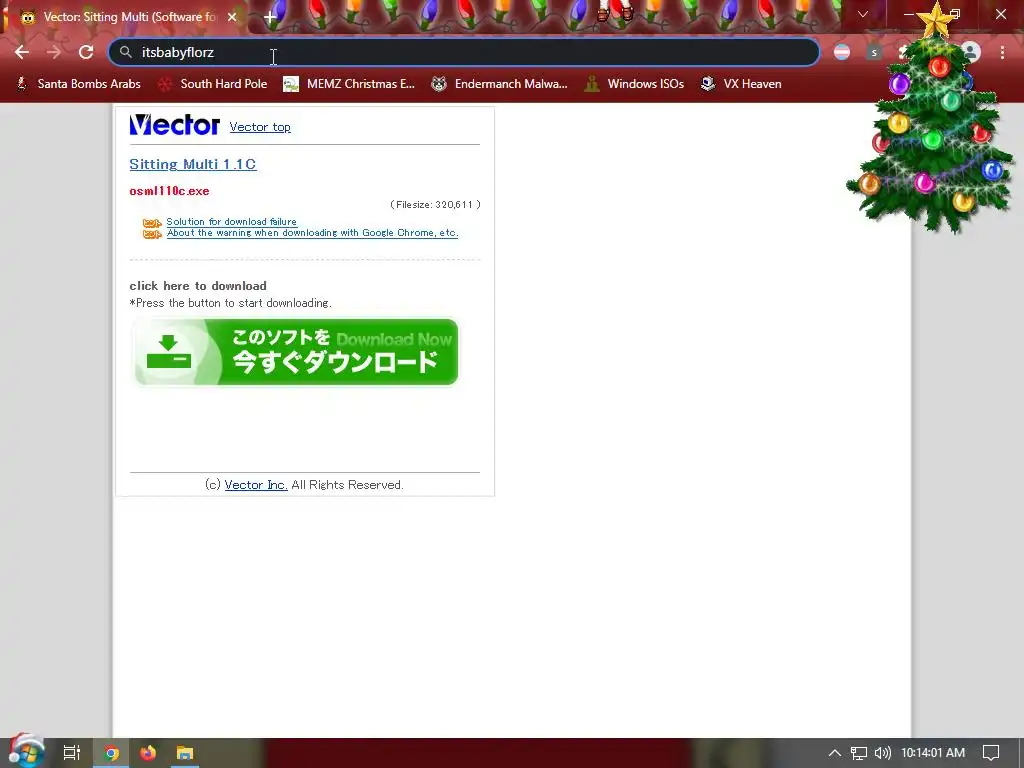Image resolution: width=1024 pixels, height=768 pixels.
Task: Open the Endermanch Malwa... bookmark
Action: tap(500, 84)
